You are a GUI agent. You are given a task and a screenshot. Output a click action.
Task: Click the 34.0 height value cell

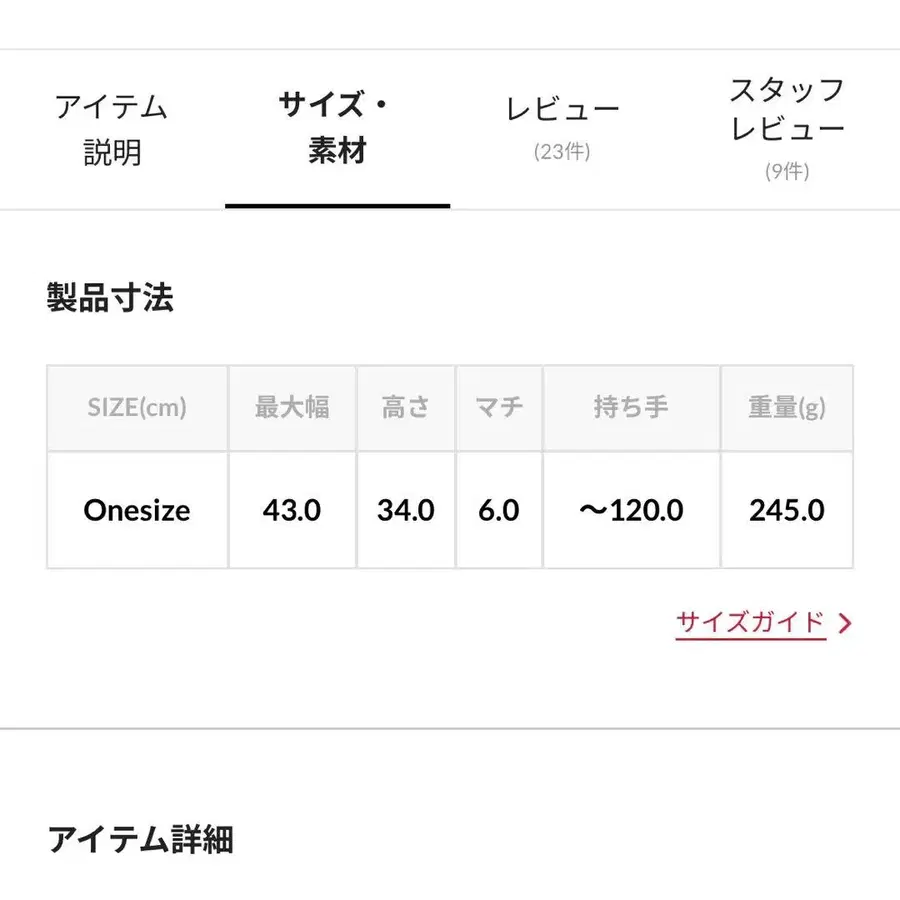[406, 510]
